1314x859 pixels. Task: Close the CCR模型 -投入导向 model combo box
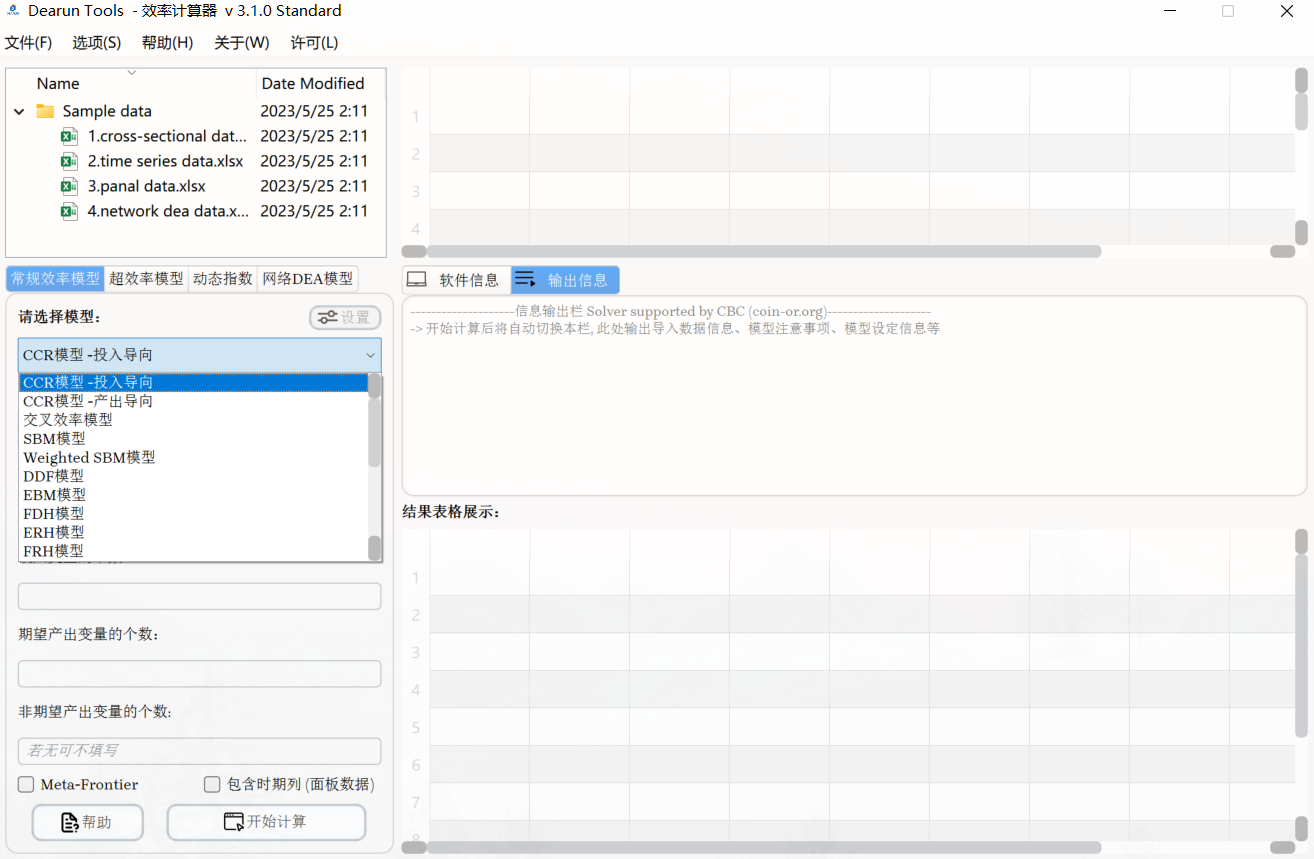(x=370, y=355)
